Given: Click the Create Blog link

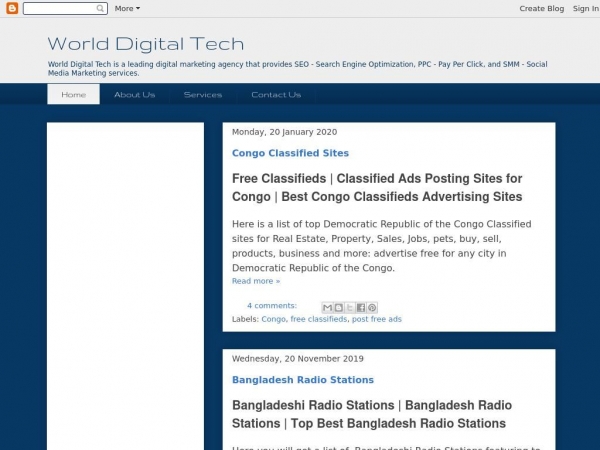Looking at the screenshot, I should 541,8.
